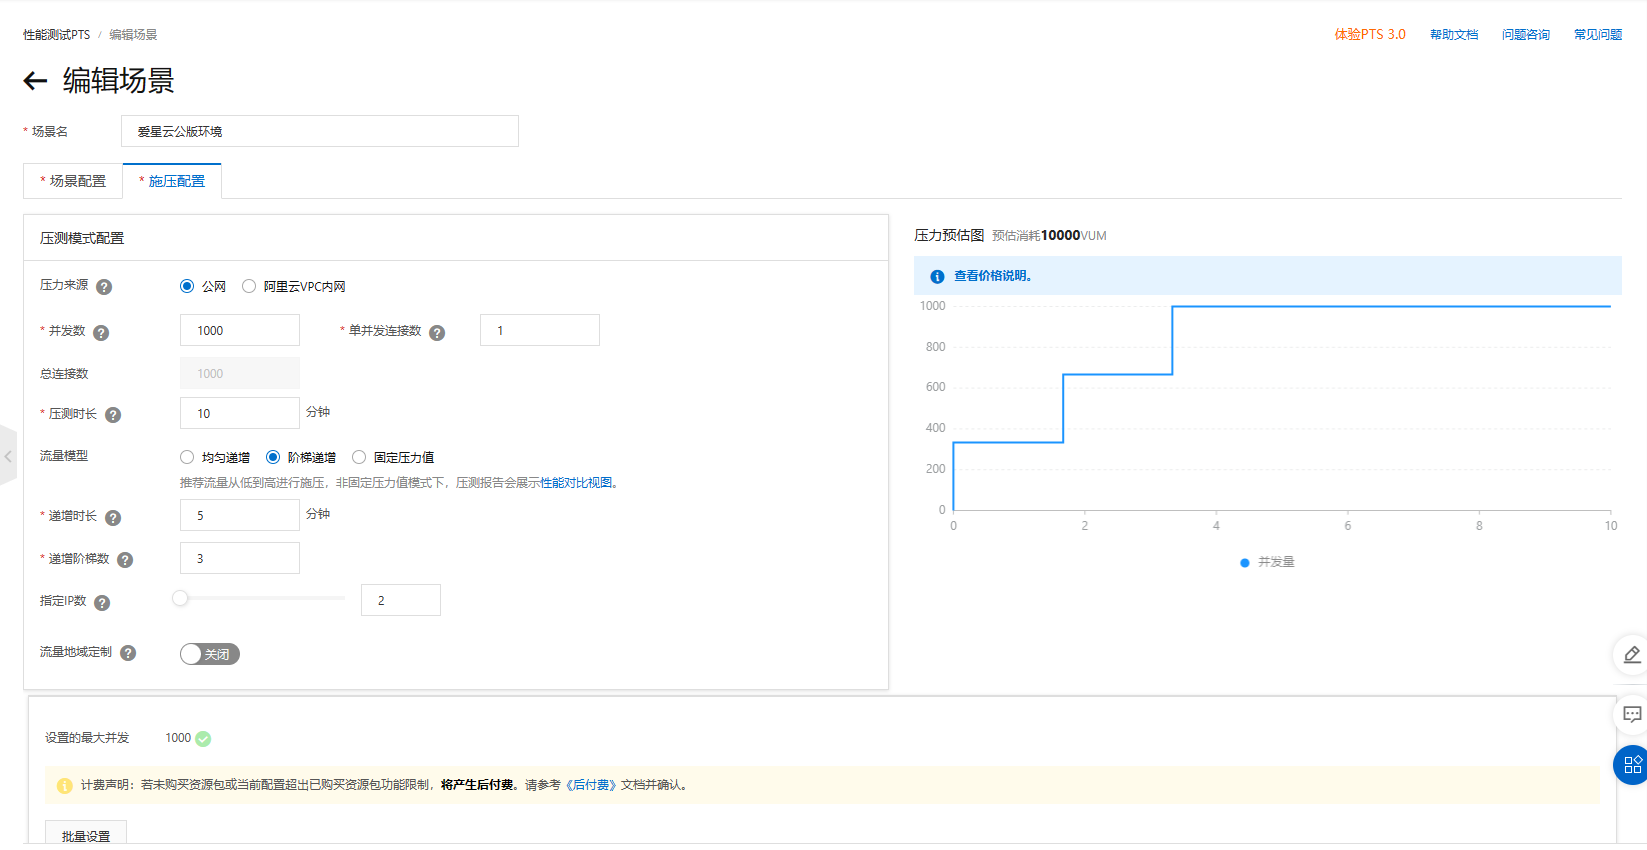Choose 固定压力值 traffic model
1647x850 pixels.
pyautogui.click(x=359, y=457)
